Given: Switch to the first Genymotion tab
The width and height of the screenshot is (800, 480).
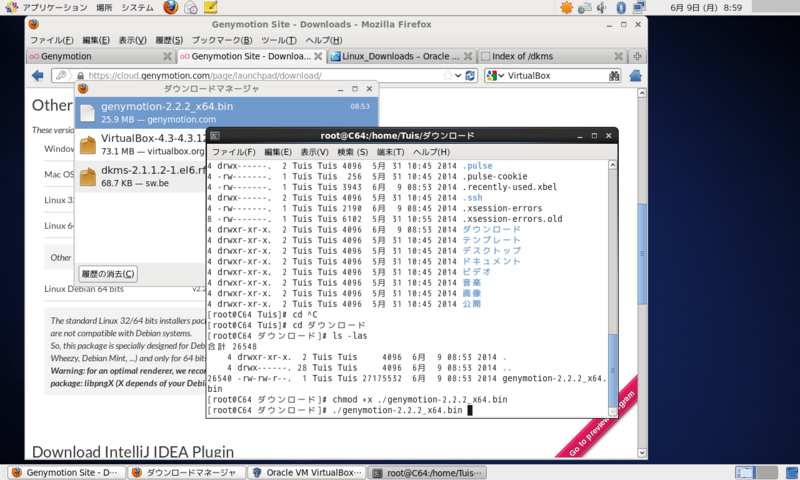Looking at the screenshot, I should 100,56.
